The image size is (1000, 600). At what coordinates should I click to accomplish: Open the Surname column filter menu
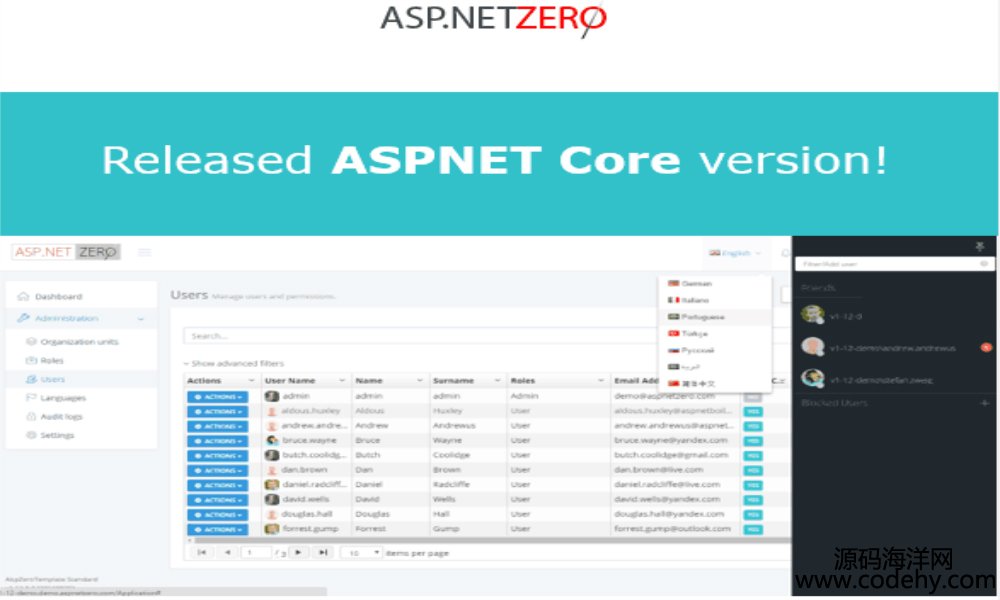tap(497, 381)
